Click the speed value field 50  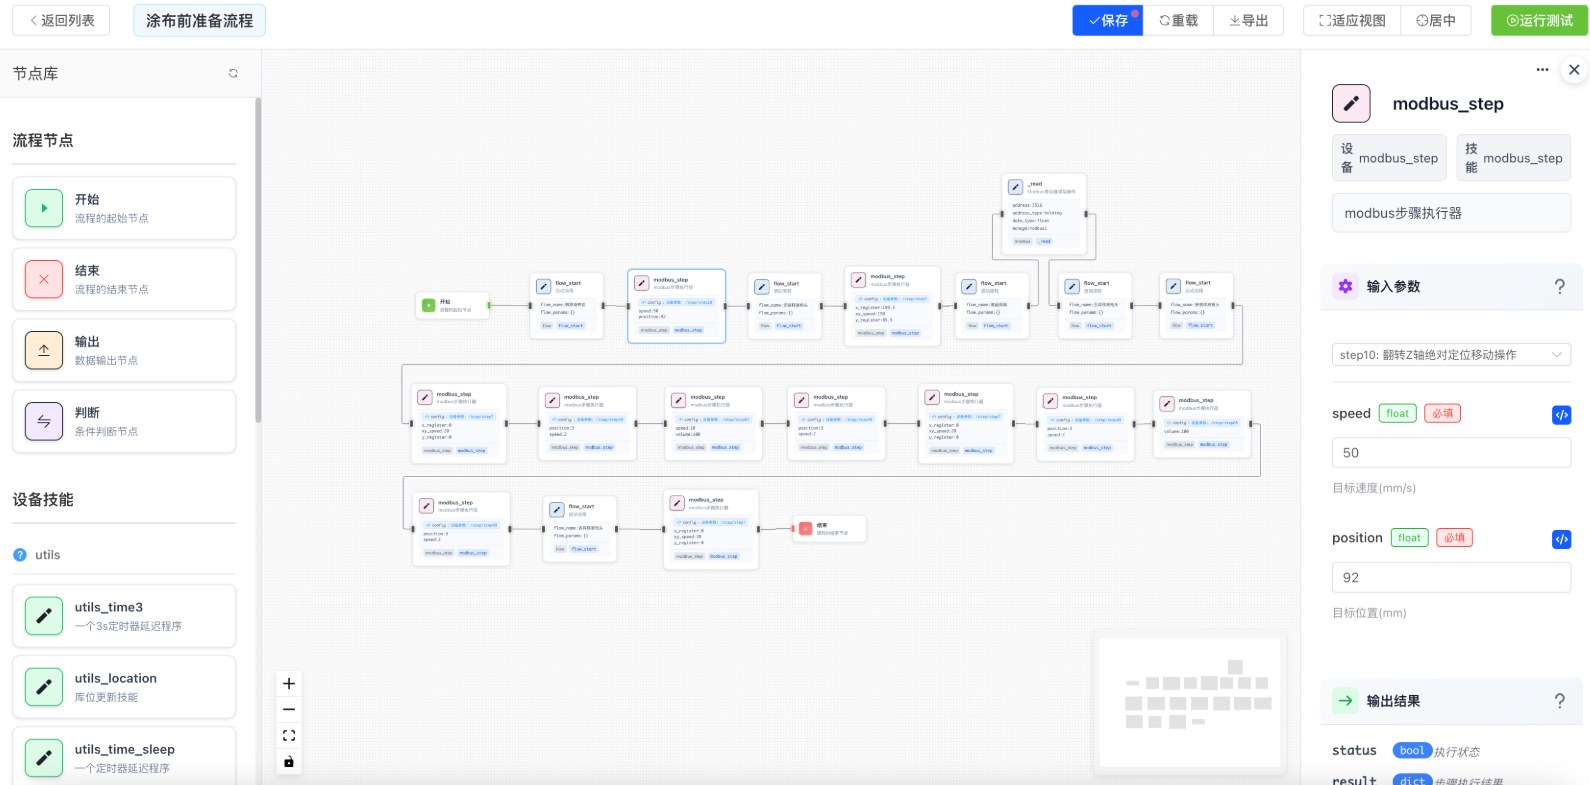1451,452
